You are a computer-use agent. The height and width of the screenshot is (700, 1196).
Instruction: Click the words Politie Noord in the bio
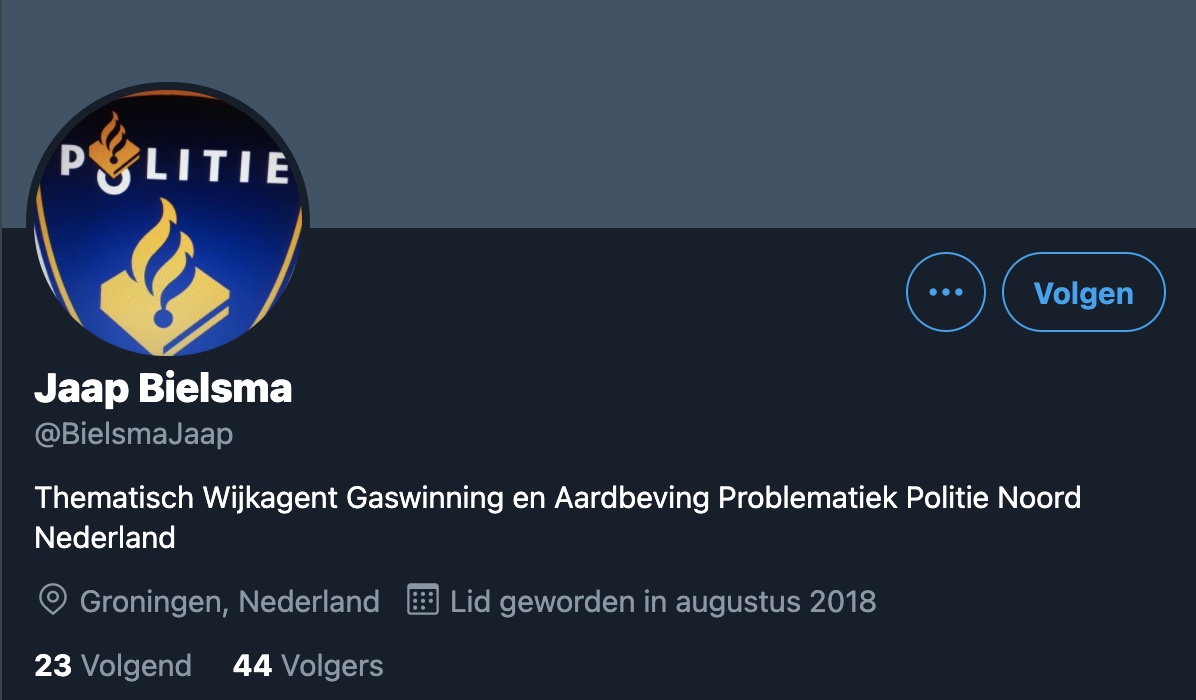click(993, 498)
